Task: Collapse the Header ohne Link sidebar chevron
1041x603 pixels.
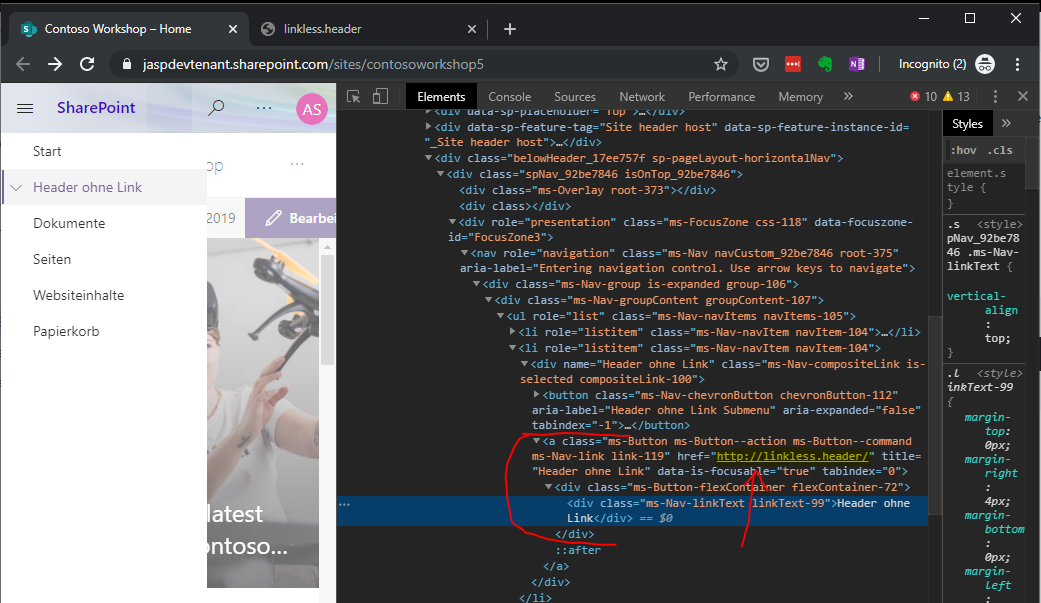Action: (x=17, y=186)
